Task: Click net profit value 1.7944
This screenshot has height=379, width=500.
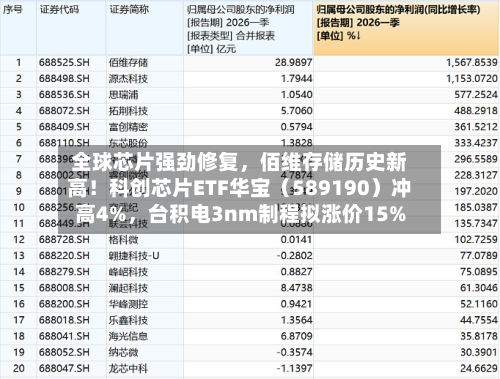Action: click(x=297, y=79)
